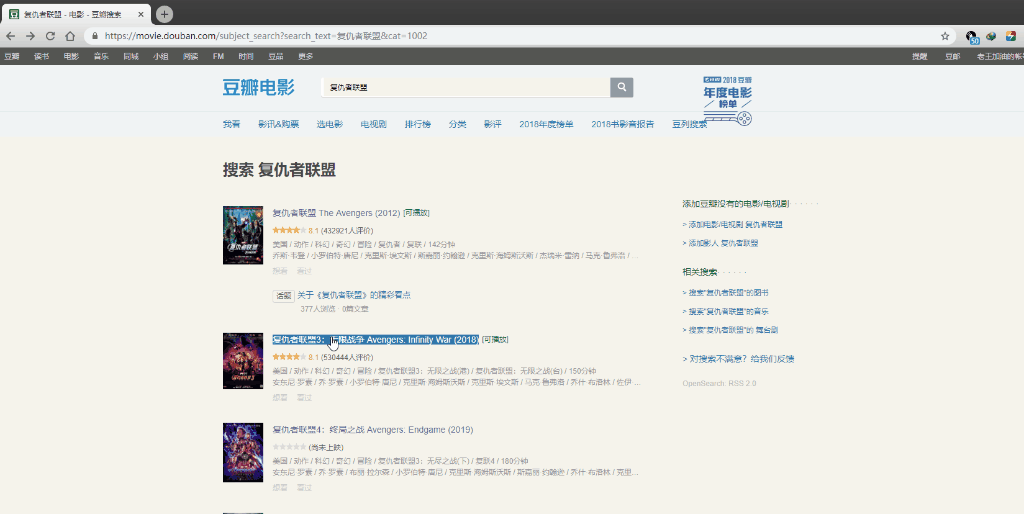Screen dimensions: 1024x514
Task: Open 豆瓣 home in the top bar
Action: [11, 56]
